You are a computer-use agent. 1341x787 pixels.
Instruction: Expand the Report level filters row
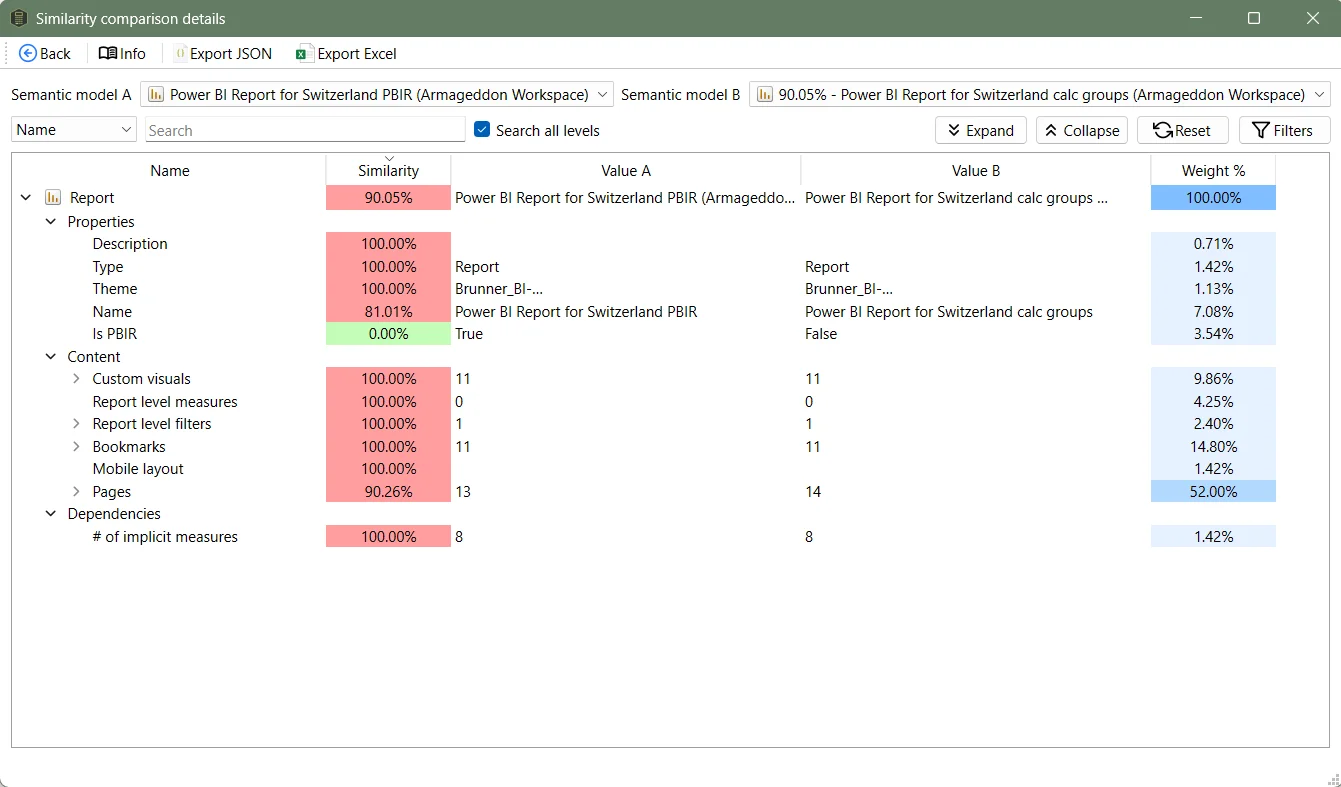76,424
